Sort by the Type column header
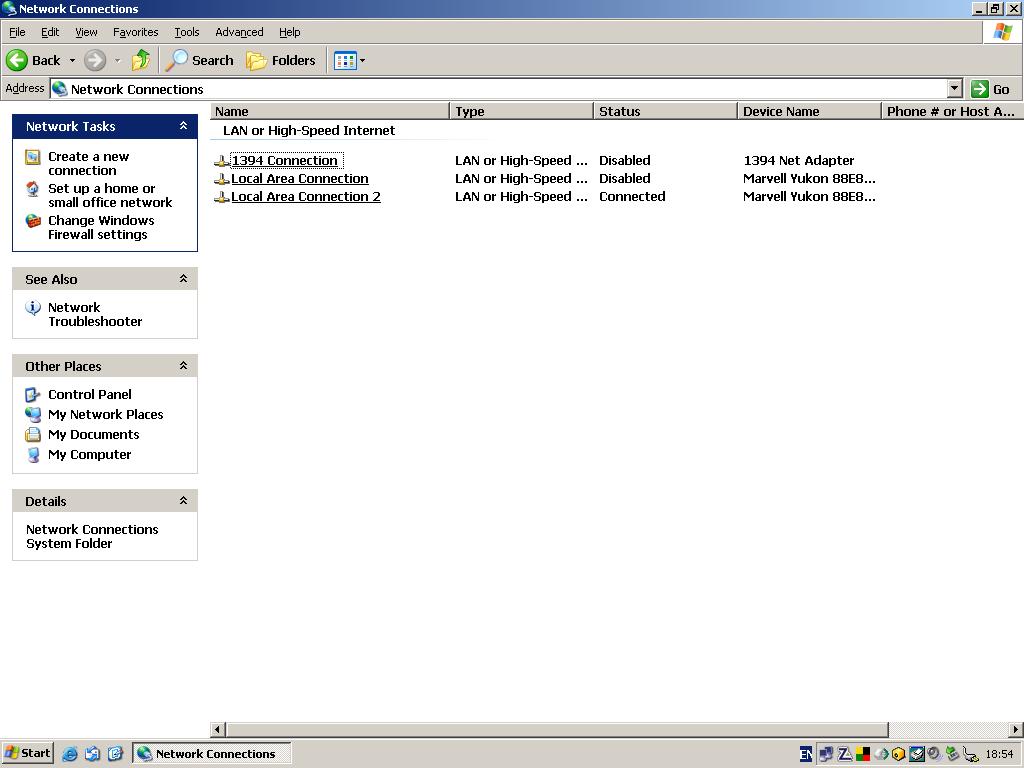The image size is (1024, 768). [x=522, y=111]
